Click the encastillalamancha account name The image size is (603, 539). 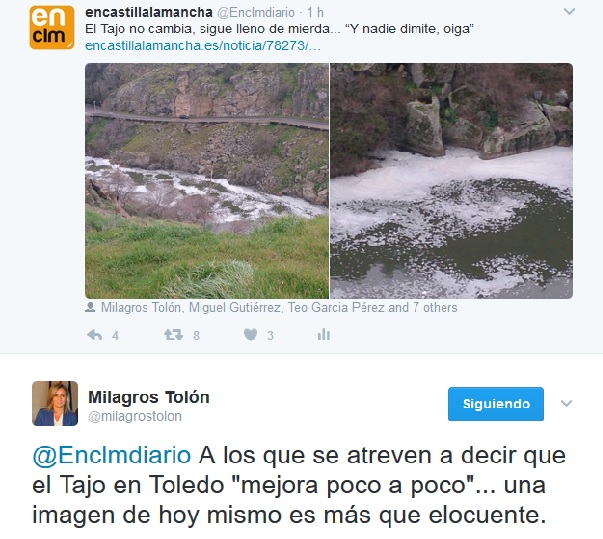click(149, 12)
